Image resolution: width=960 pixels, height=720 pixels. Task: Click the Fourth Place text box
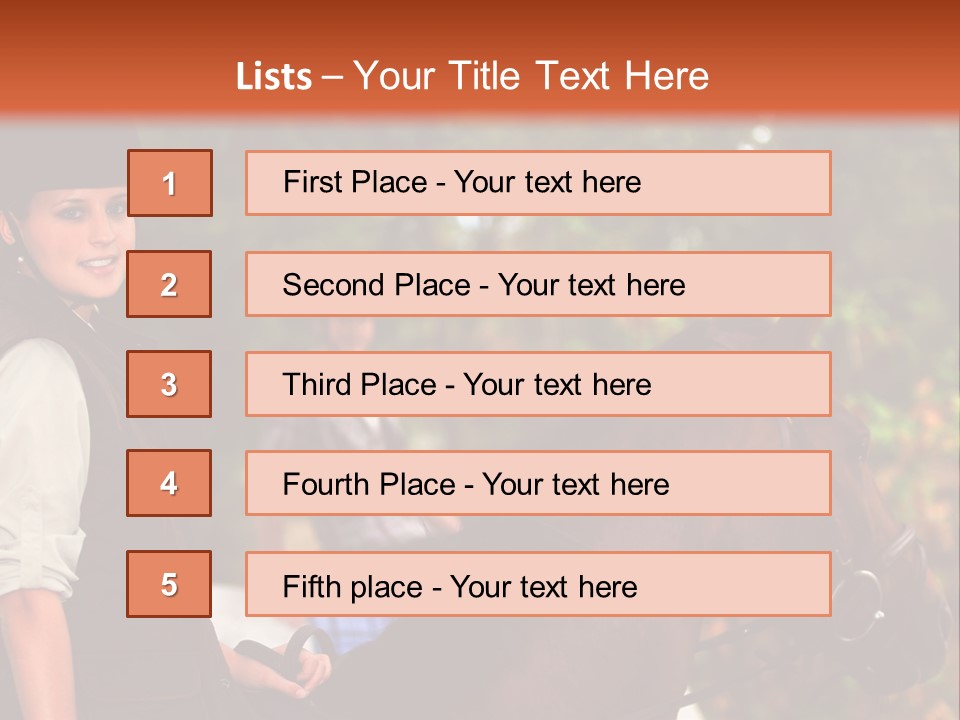(538, 483)
